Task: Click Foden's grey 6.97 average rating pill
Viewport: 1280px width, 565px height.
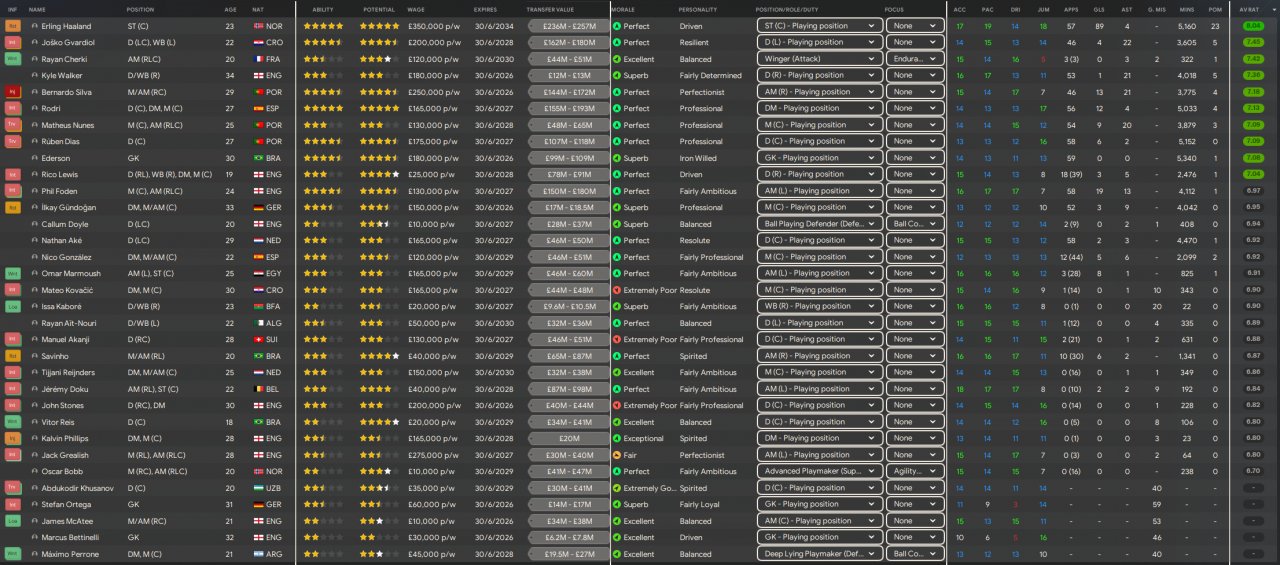Action: (x=1253, y=191)
